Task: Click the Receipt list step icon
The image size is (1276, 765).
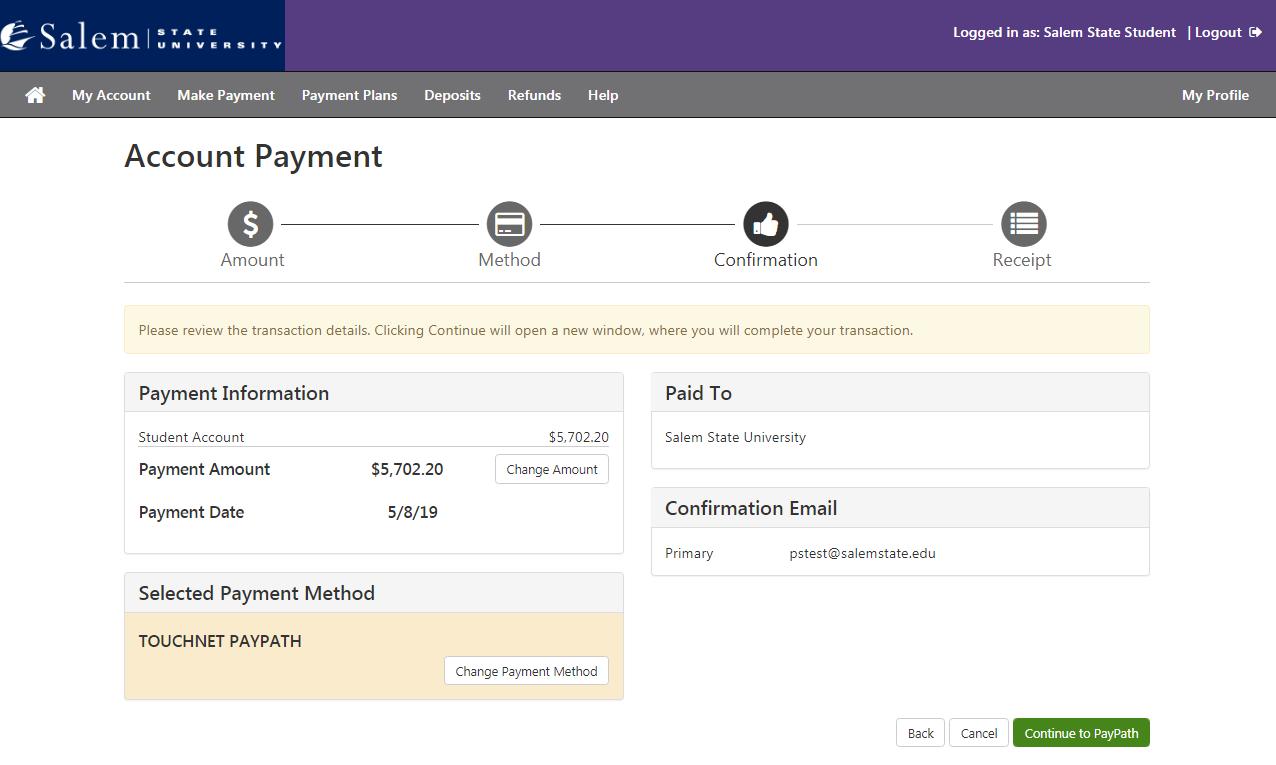Action: 1023,224
